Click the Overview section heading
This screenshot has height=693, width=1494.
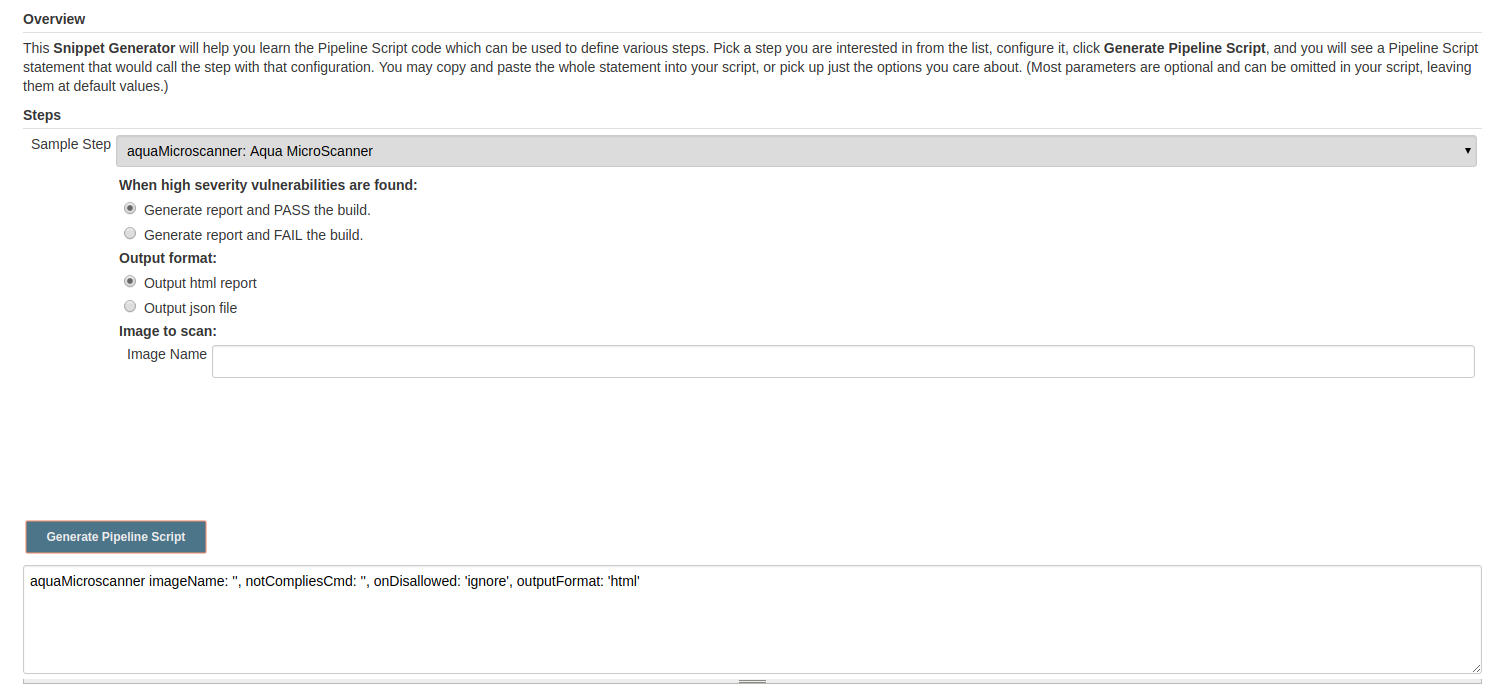54,19
